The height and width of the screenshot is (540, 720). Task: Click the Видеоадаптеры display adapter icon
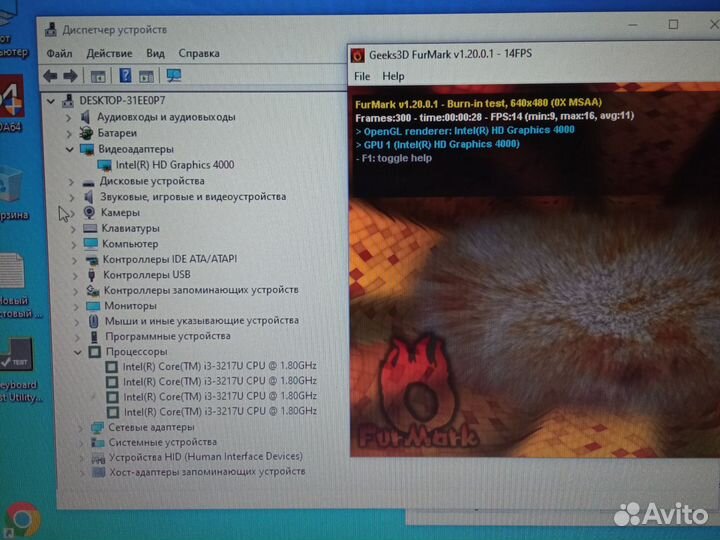(87, 149)
